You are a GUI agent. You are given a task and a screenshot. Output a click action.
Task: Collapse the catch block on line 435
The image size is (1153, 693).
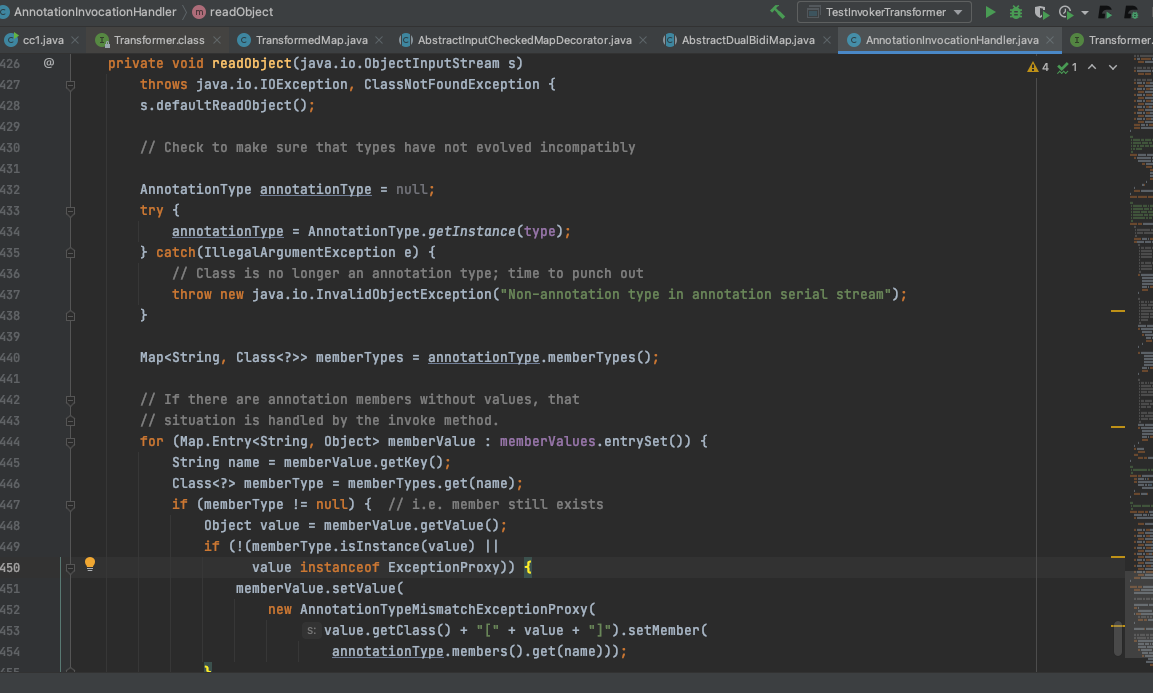(x=71, y=253)
